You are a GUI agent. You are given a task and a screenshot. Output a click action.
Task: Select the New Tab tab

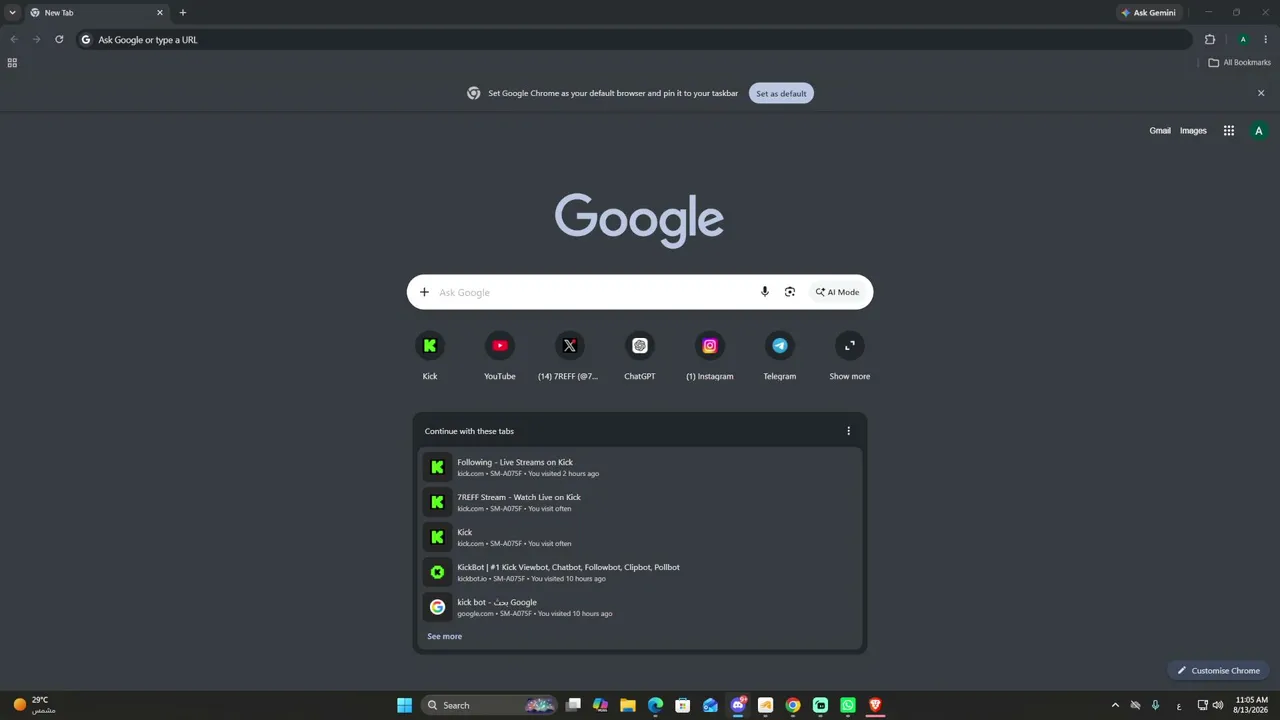96,13
